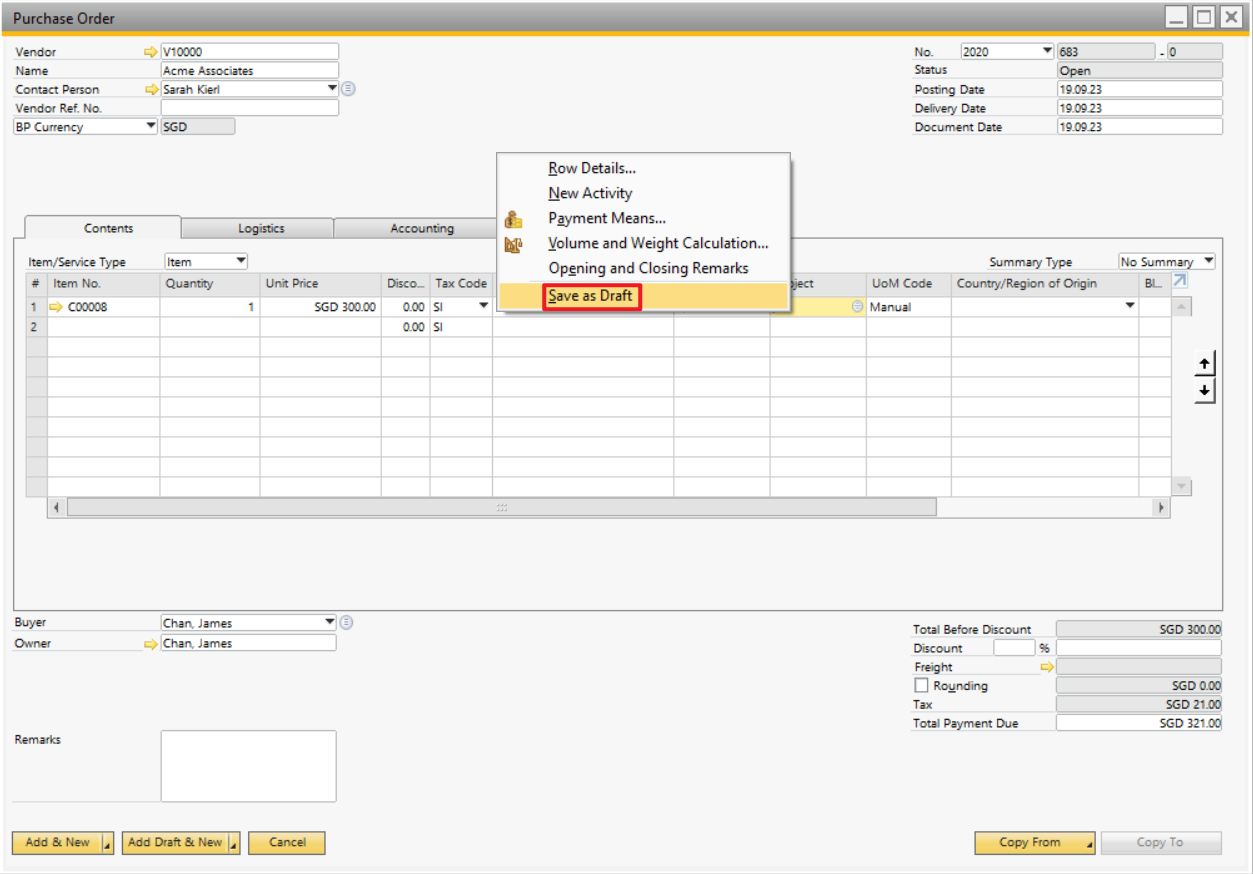Image resolution: width=1253 pixels, height=874 pixels.
Task: Click vertical scrollbar down arrow of grid
Action: pos(1182,487)
